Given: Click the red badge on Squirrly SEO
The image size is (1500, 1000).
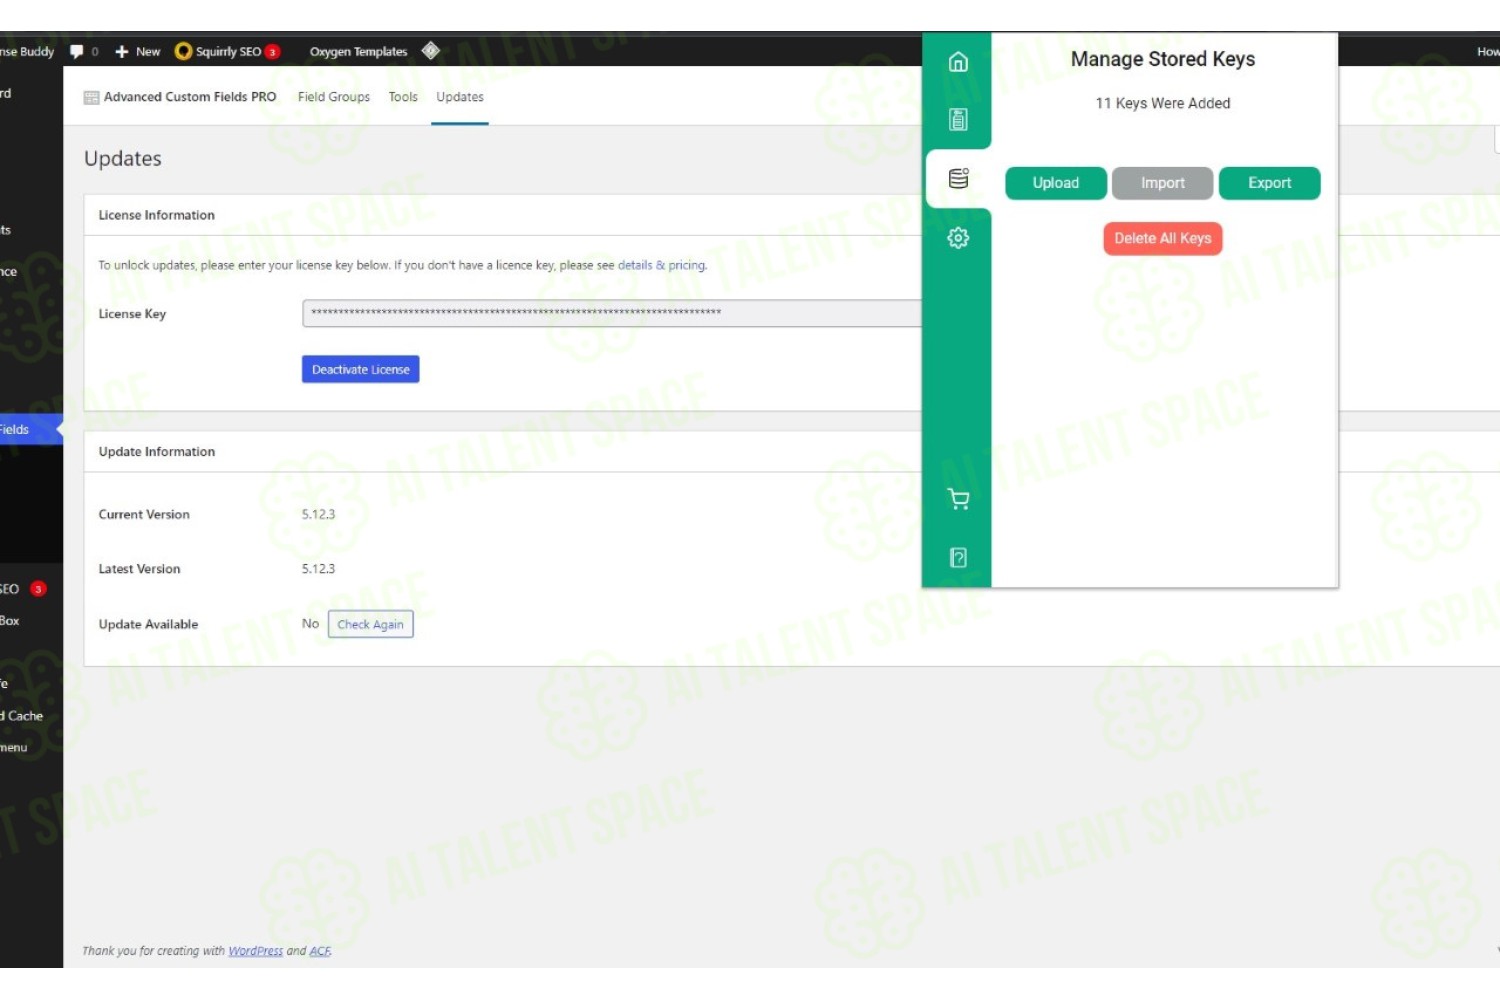Looking at the screenshot, I should click(x=272, y=52).
